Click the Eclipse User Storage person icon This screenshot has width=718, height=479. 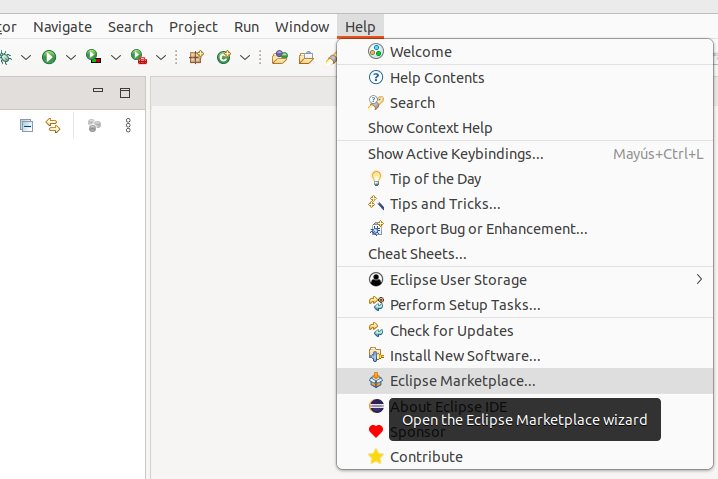pyautogui.click(x=376, y=279)
